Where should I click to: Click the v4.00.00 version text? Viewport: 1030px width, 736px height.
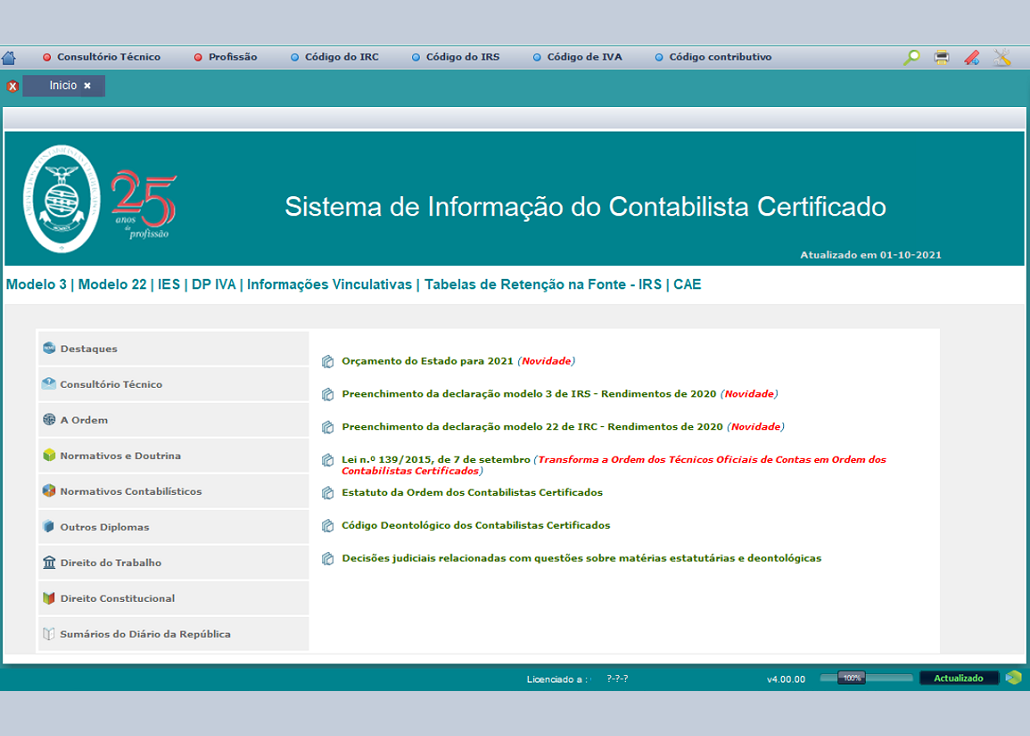786,679
